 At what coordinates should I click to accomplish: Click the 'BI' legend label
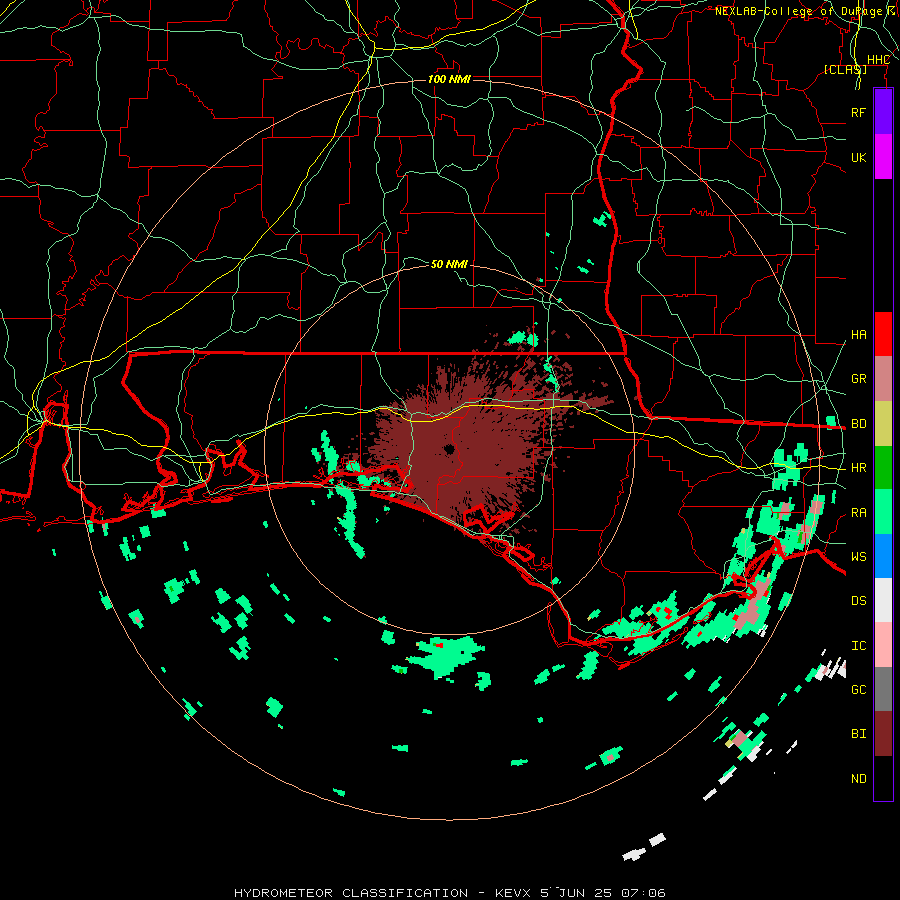858,734
